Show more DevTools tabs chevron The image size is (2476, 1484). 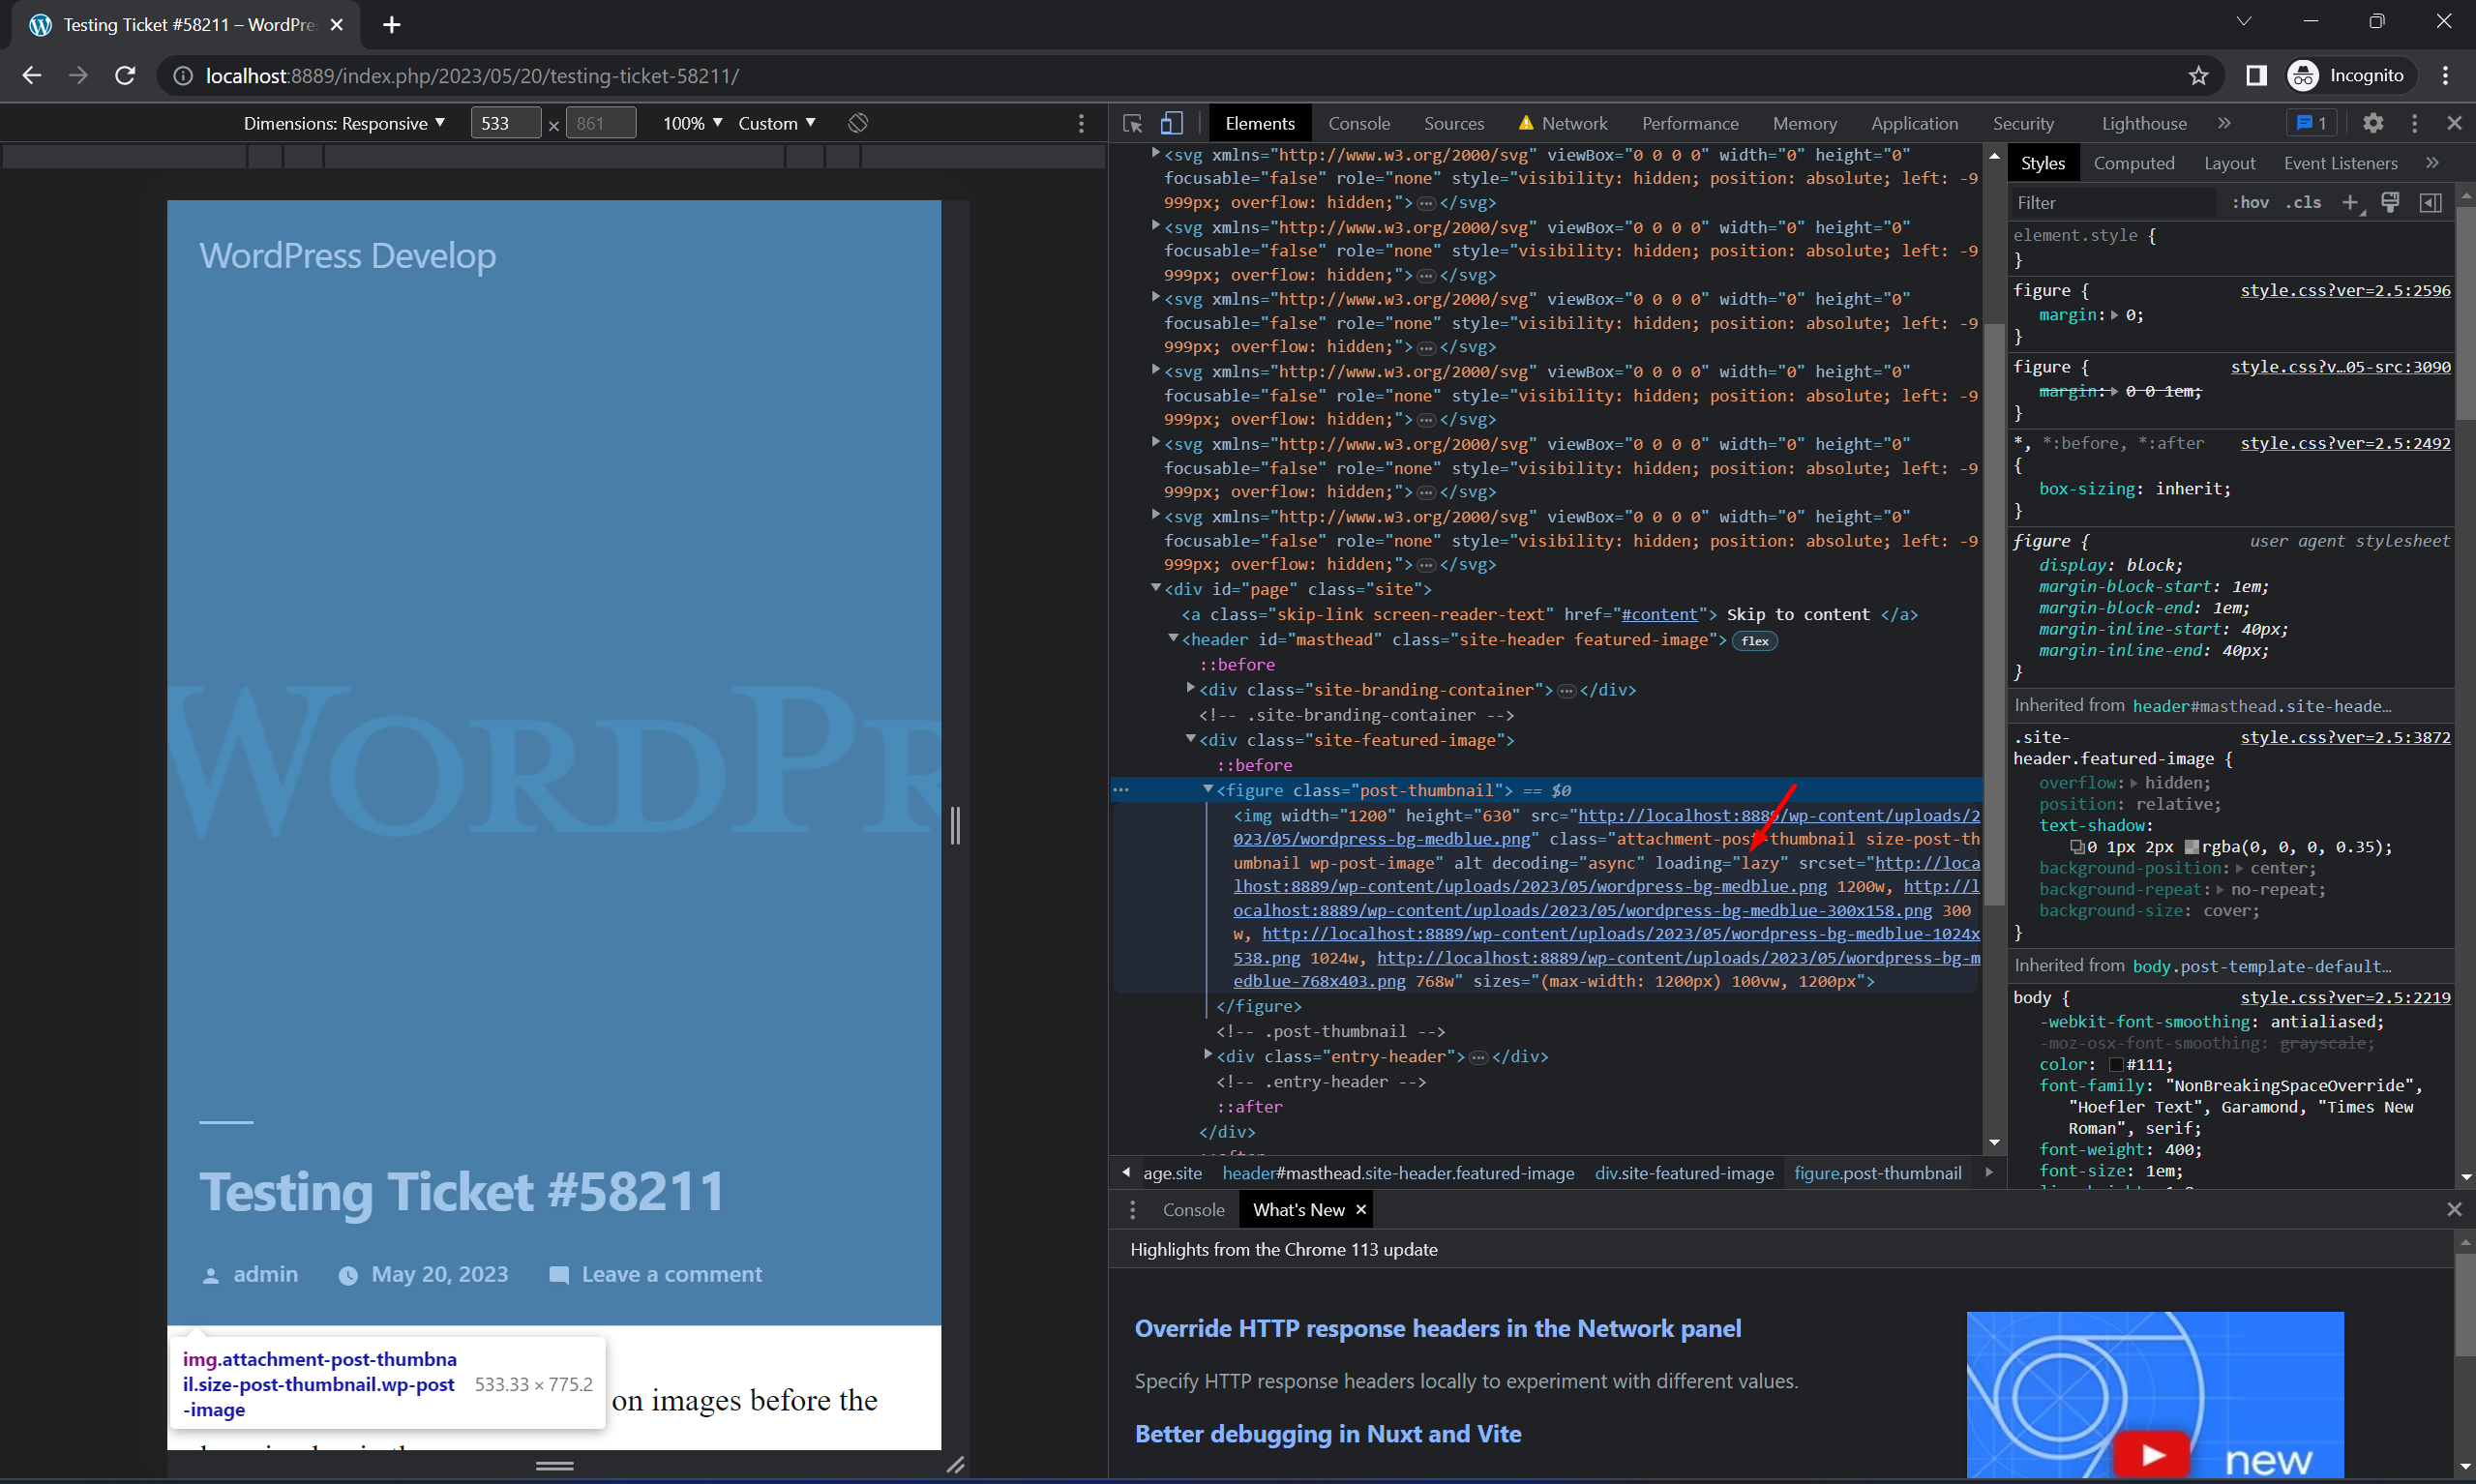[x=2224, y=123]
